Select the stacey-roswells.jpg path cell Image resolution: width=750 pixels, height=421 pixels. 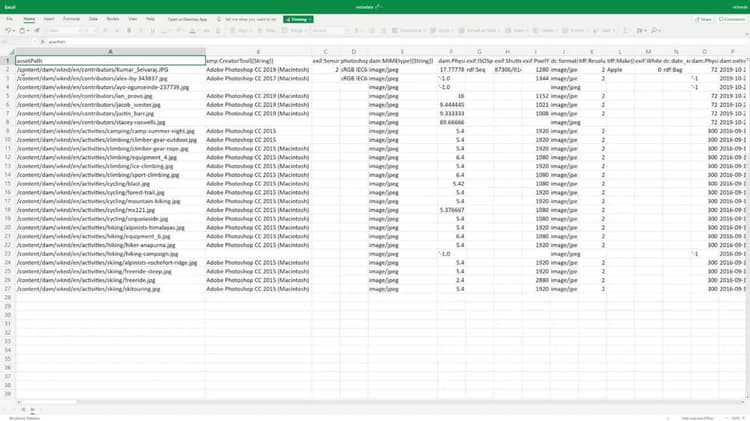[x=110, y=122]
